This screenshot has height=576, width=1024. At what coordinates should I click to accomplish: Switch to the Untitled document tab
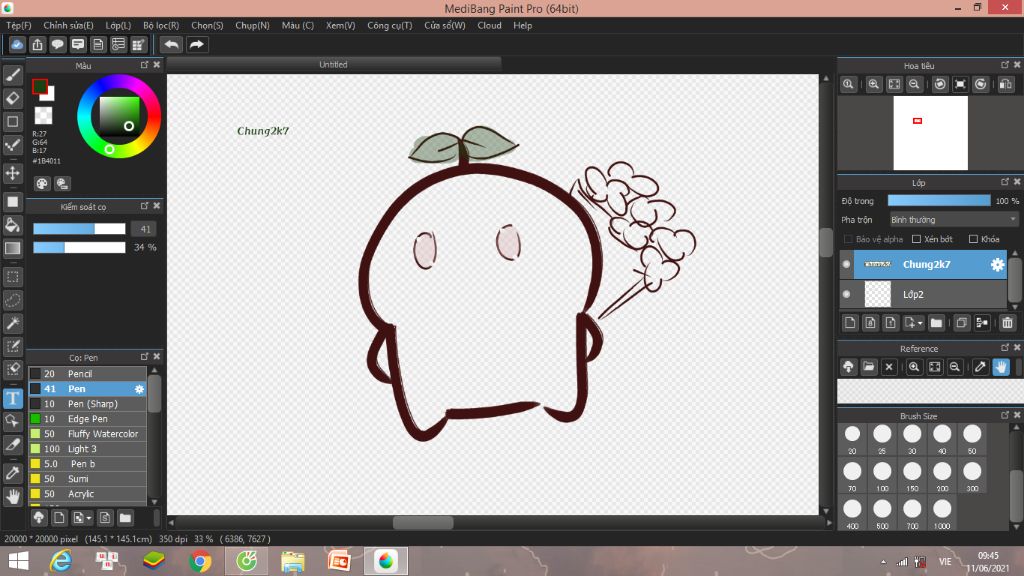pos(334,65)
